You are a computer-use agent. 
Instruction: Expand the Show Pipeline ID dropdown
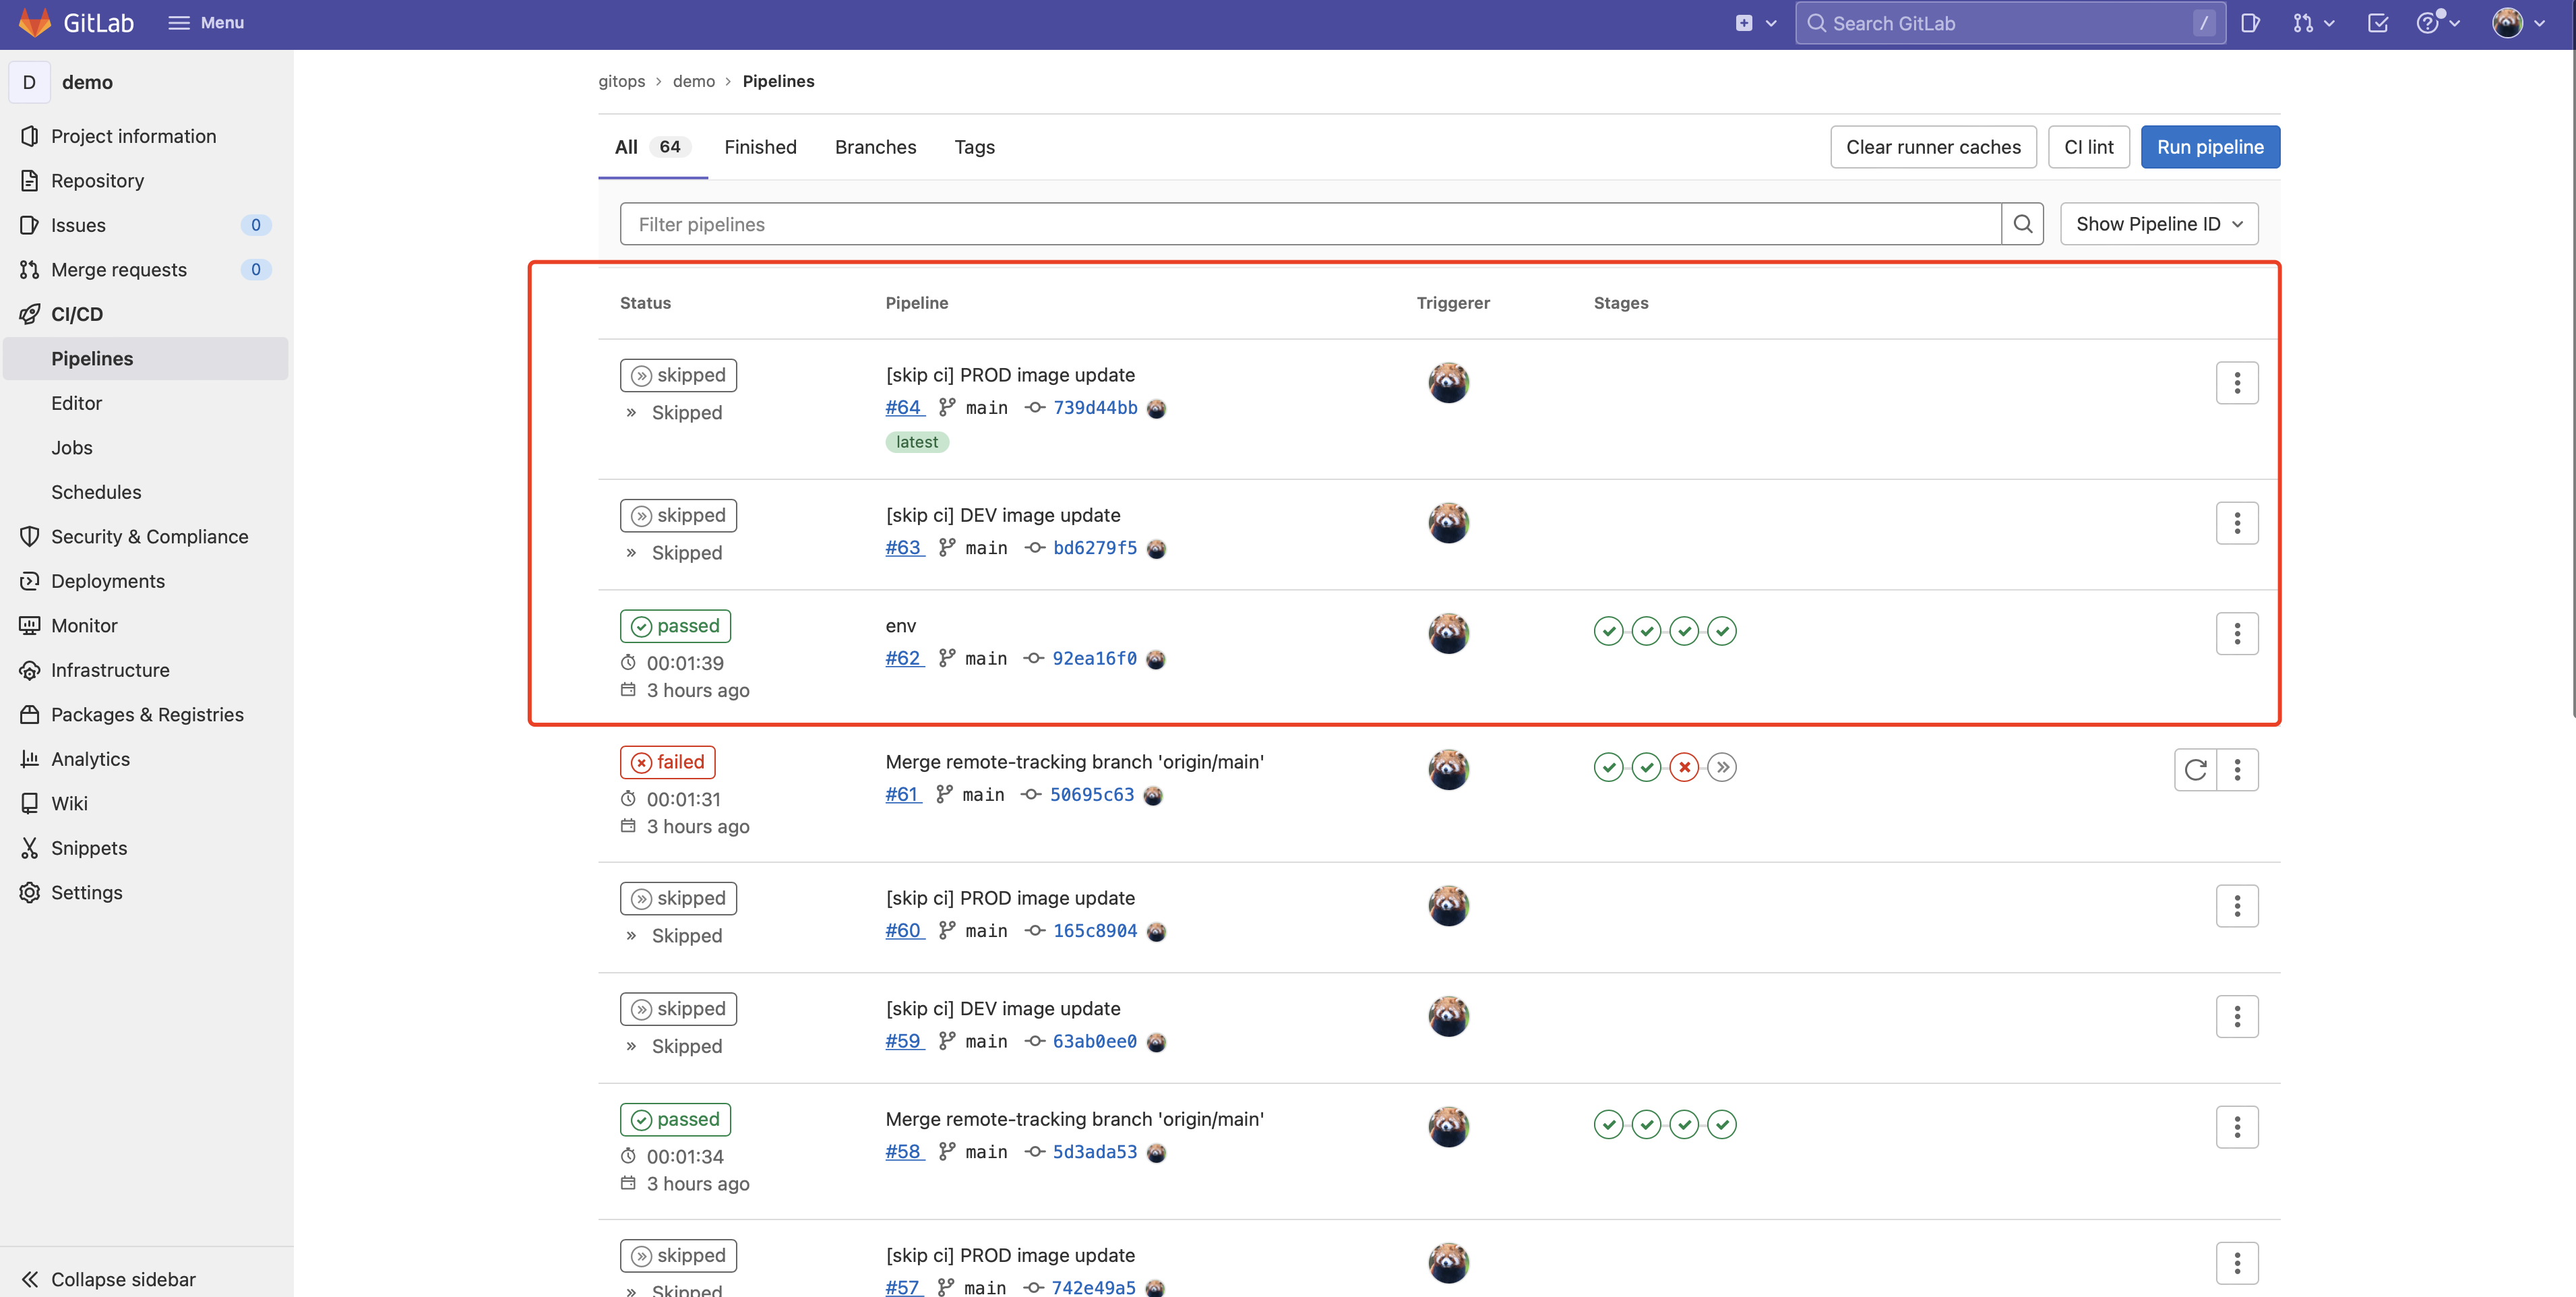pyautogui.click(x=2158, y=224)
